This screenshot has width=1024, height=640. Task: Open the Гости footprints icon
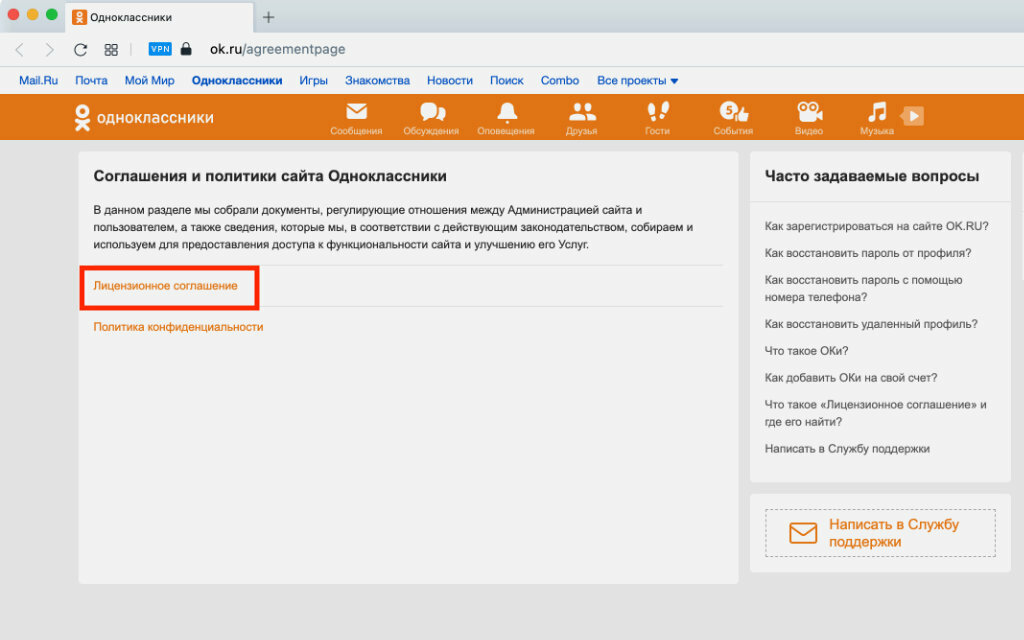click(x=658, y=118)
